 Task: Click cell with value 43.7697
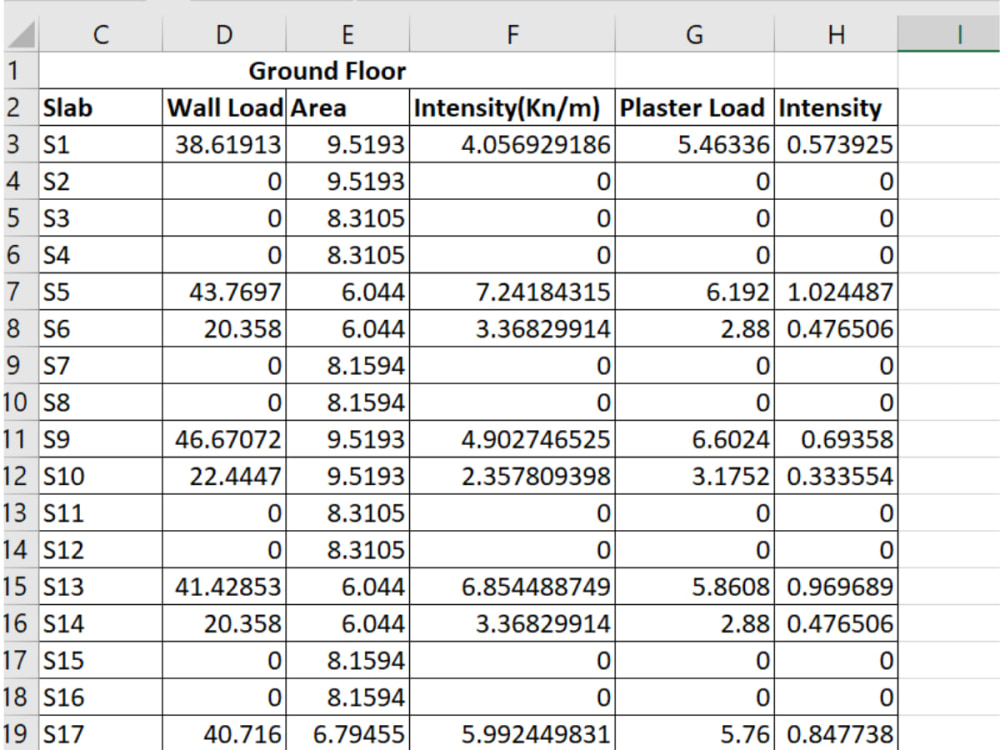[x=224, y=292]
